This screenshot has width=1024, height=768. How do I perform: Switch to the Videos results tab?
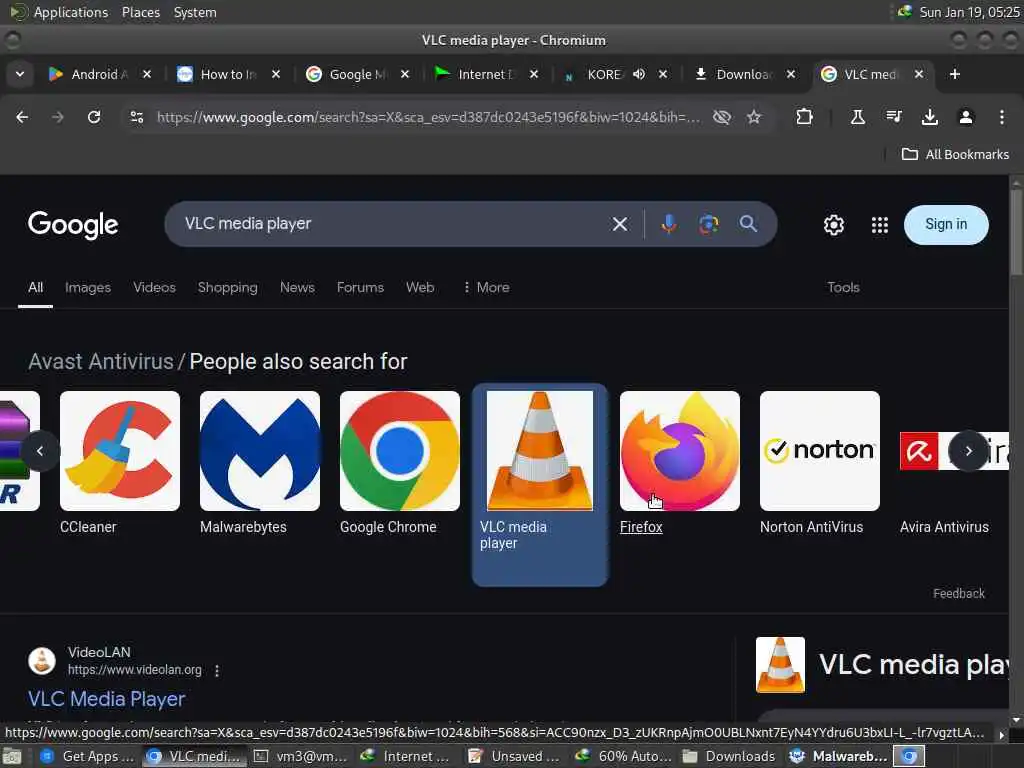[x=154, y=287]
